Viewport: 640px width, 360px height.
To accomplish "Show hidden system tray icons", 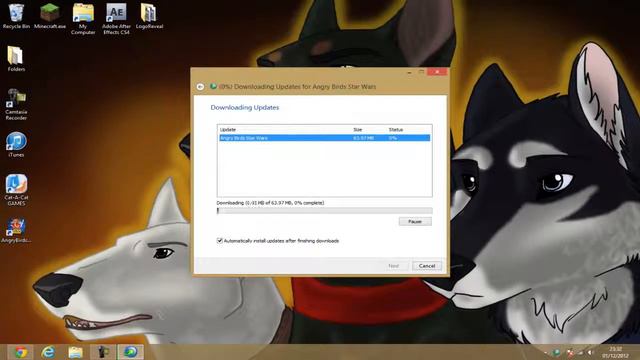I will click(x=546, y=352).
